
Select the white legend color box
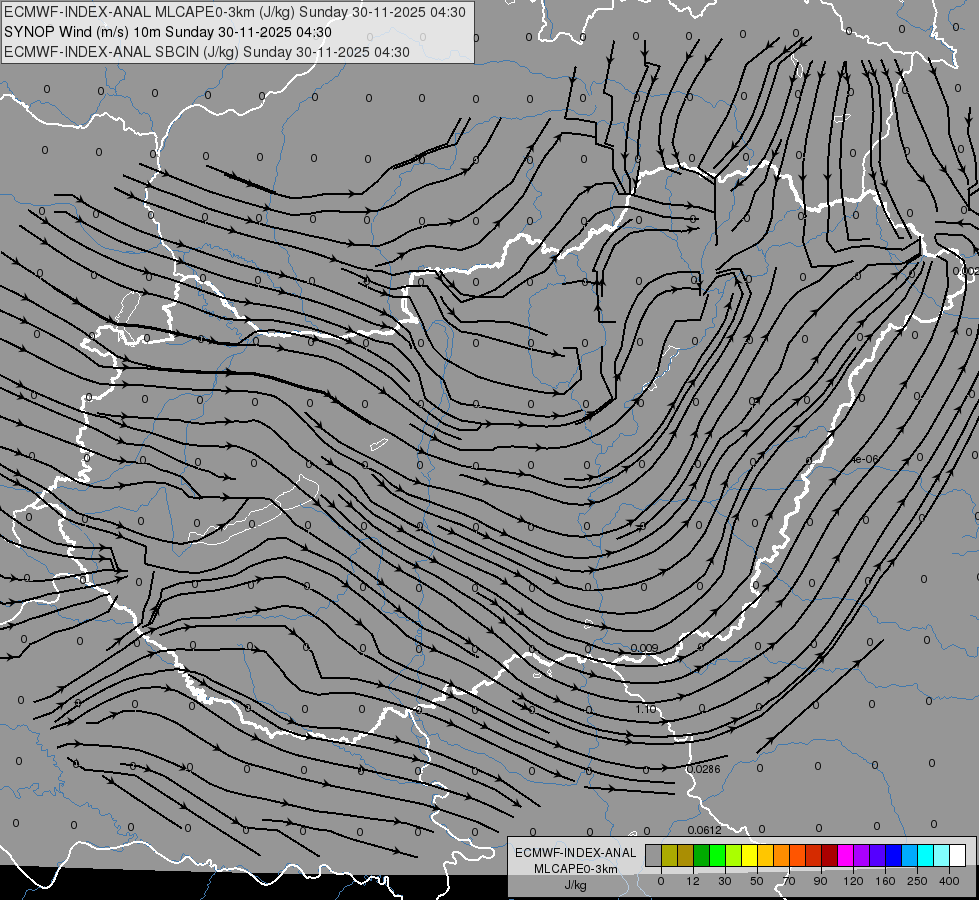click(x=958, y=855)
